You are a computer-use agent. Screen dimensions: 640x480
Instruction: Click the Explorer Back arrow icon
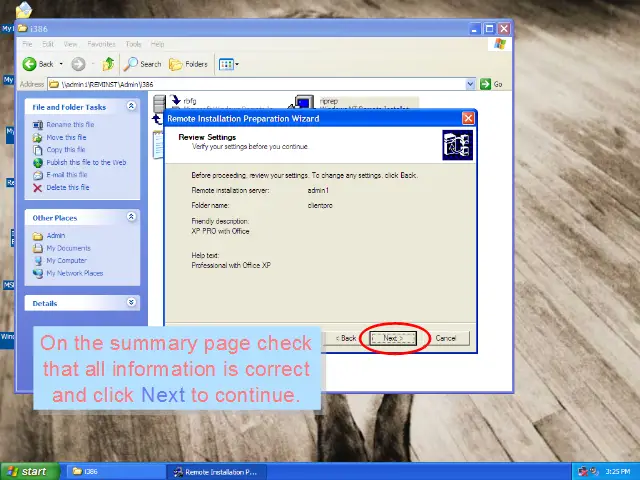(x=29, y=64)
